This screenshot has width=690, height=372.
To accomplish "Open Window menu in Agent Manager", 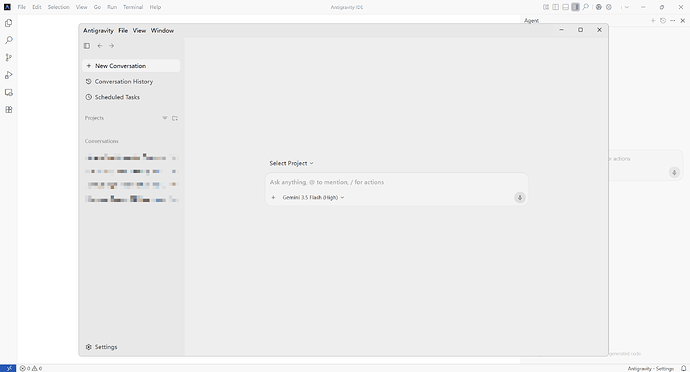I will (162, 30).
